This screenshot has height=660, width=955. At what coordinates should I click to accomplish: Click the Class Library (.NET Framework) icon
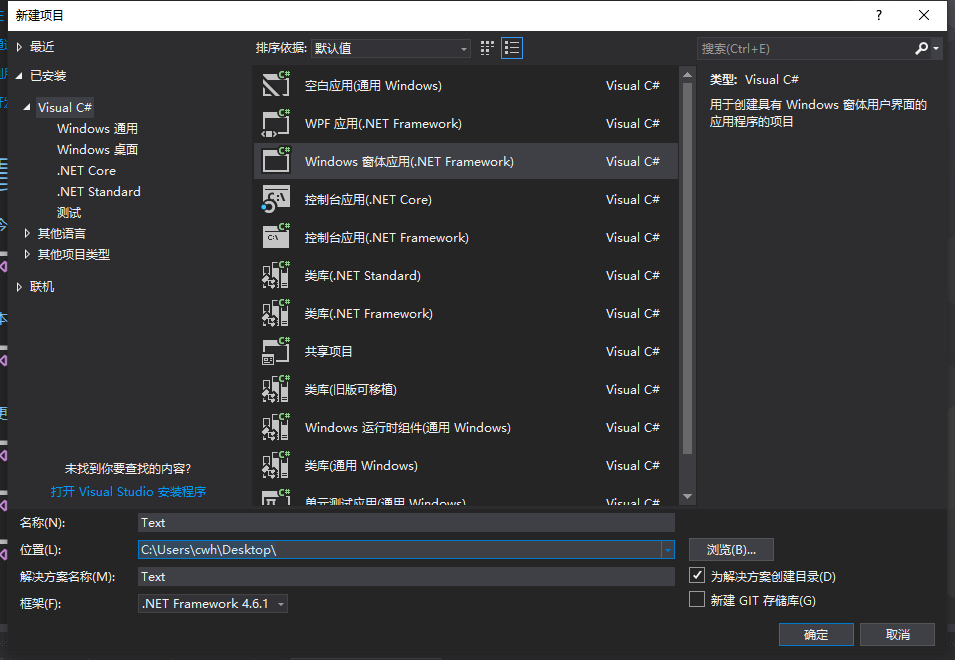pos(276,313)
